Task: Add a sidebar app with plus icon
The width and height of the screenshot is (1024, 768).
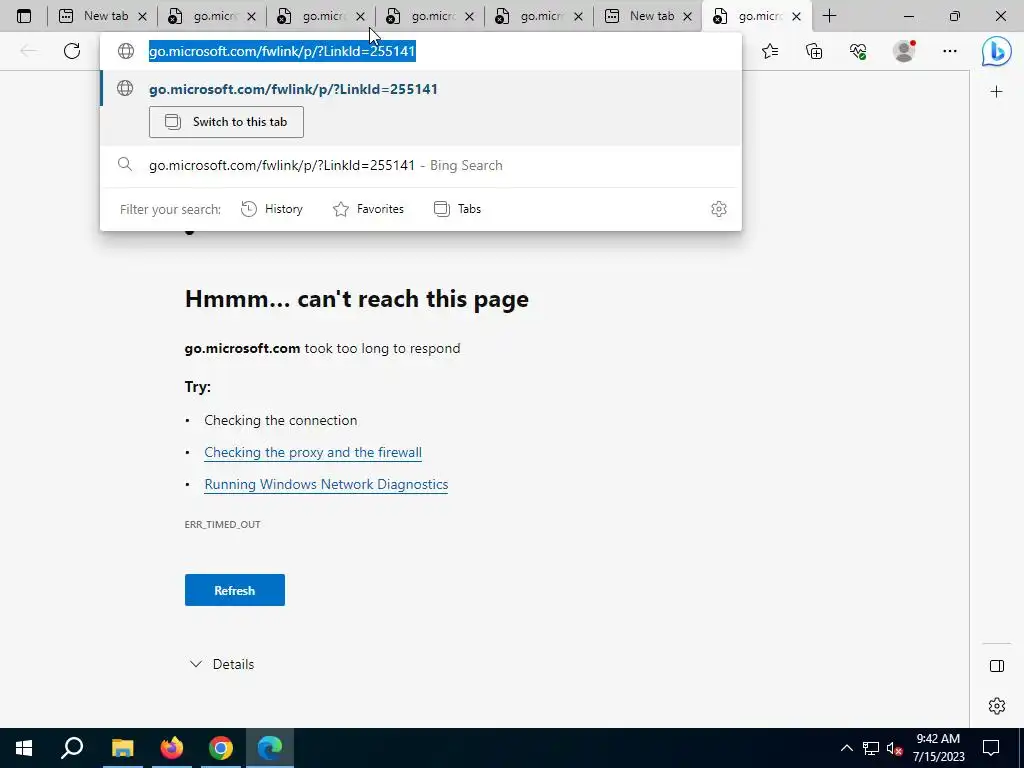Action: pyautogui.click(x=997, y=92)
